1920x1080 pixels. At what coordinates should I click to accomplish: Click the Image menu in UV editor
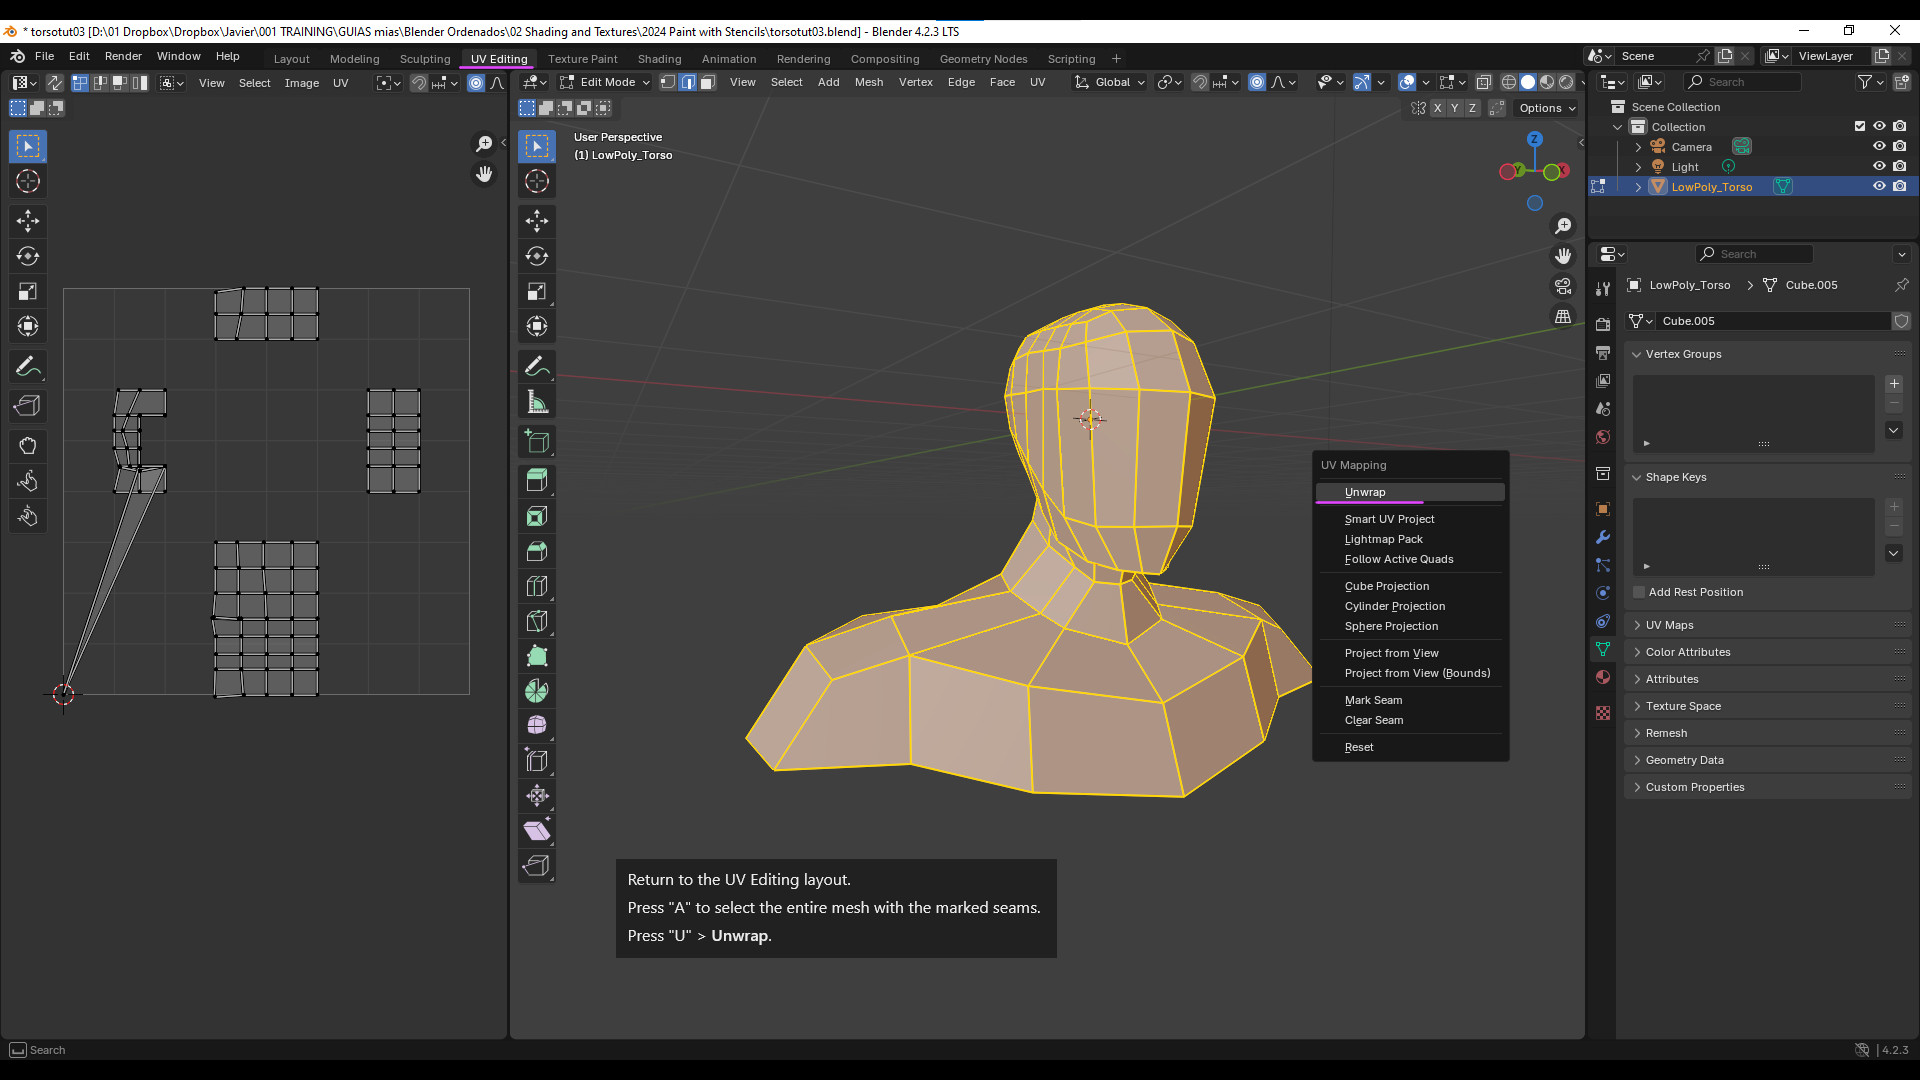(301, 83)
